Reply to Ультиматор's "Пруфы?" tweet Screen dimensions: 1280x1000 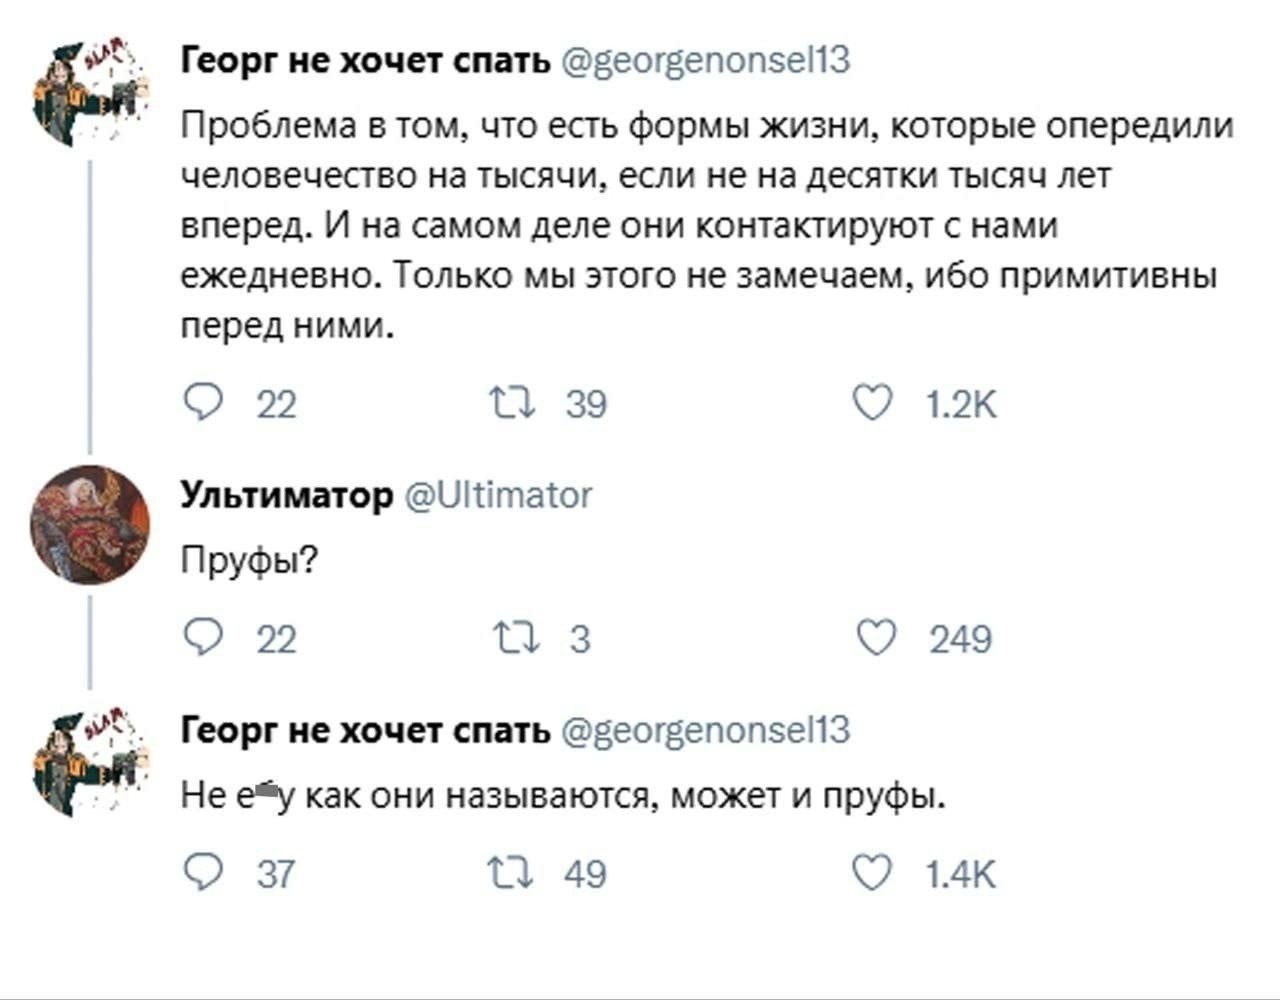click(204, 638)
